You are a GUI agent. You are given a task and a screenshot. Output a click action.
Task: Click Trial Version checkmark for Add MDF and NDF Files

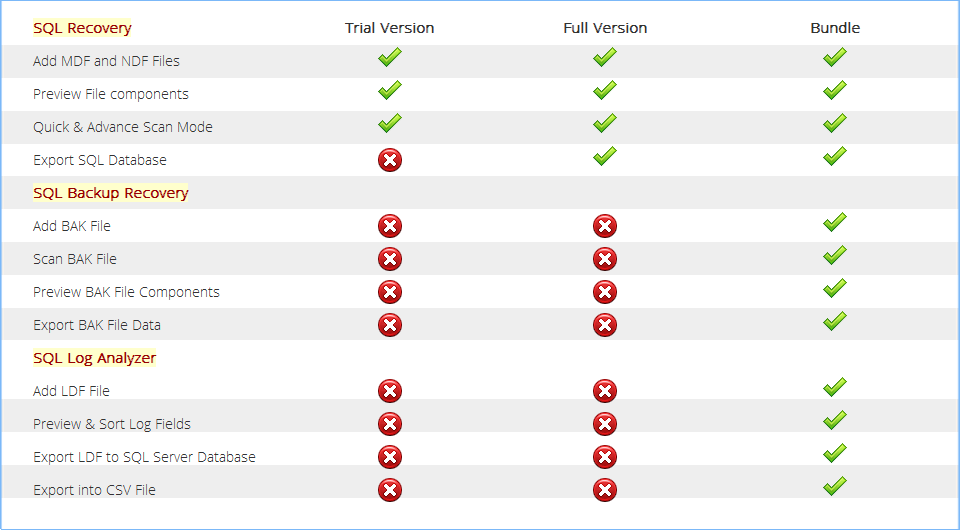(390, 58)
